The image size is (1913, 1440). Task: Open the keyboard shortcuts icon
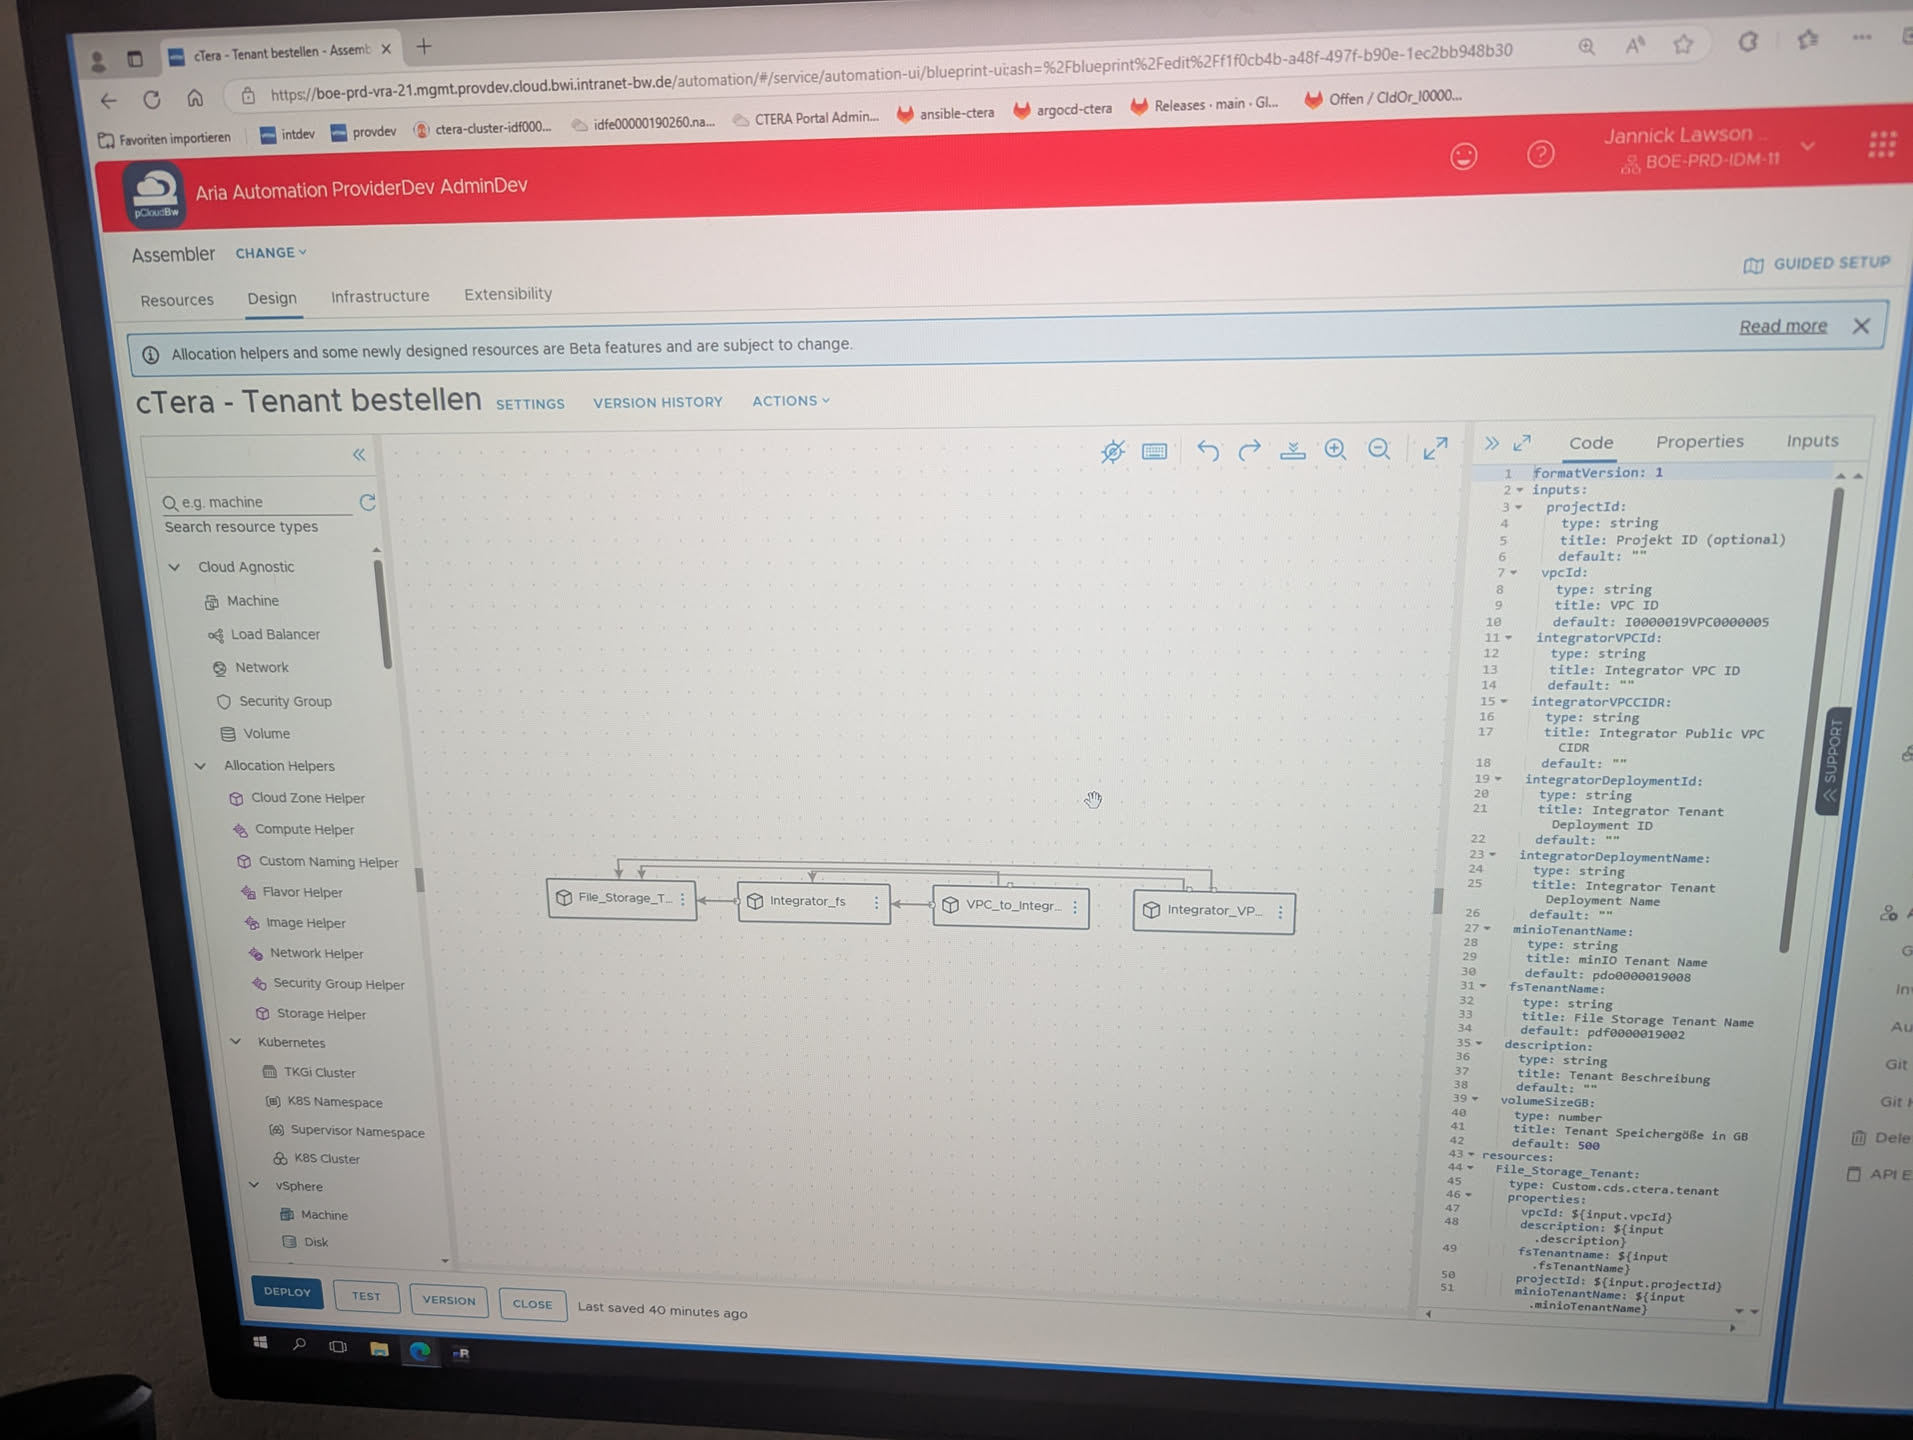(1154, 452)
